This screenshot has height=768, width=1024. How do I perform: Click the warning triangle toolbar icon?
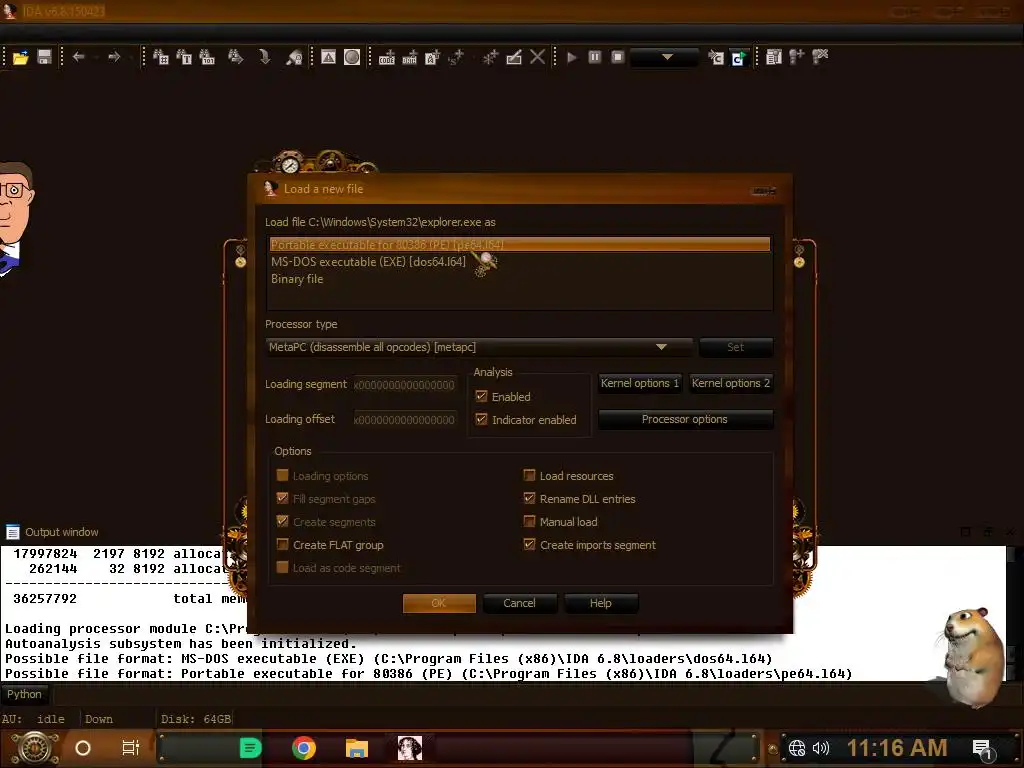click(328, 57)
